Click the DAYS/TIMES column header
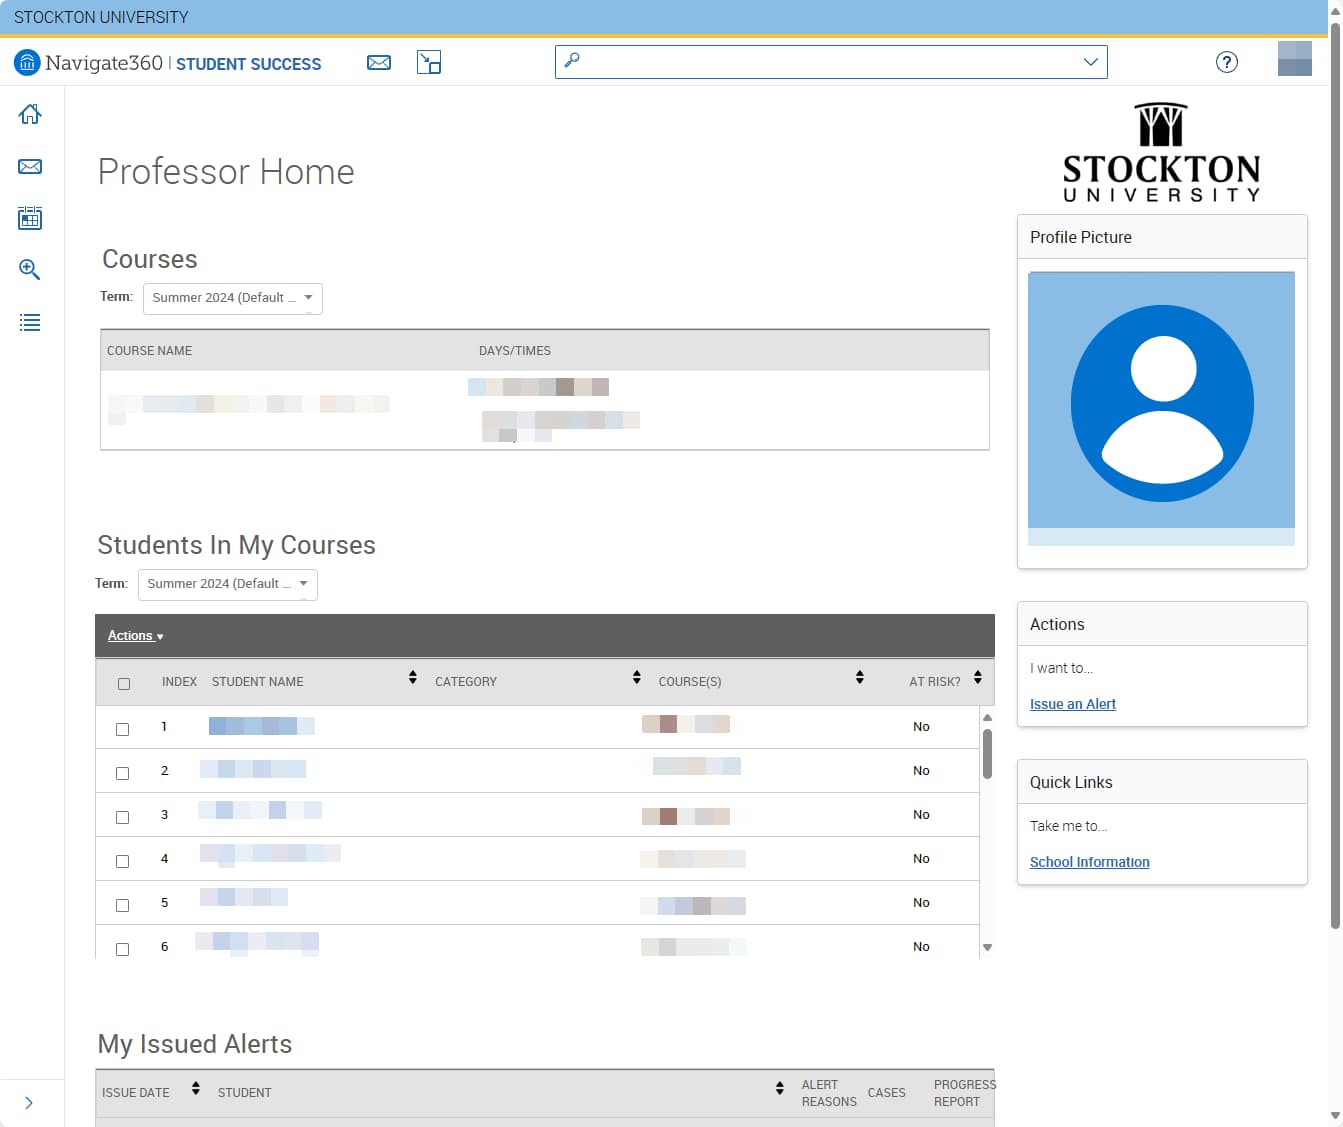This screenshot has height=1127, width=1343. tap(515, 351)
